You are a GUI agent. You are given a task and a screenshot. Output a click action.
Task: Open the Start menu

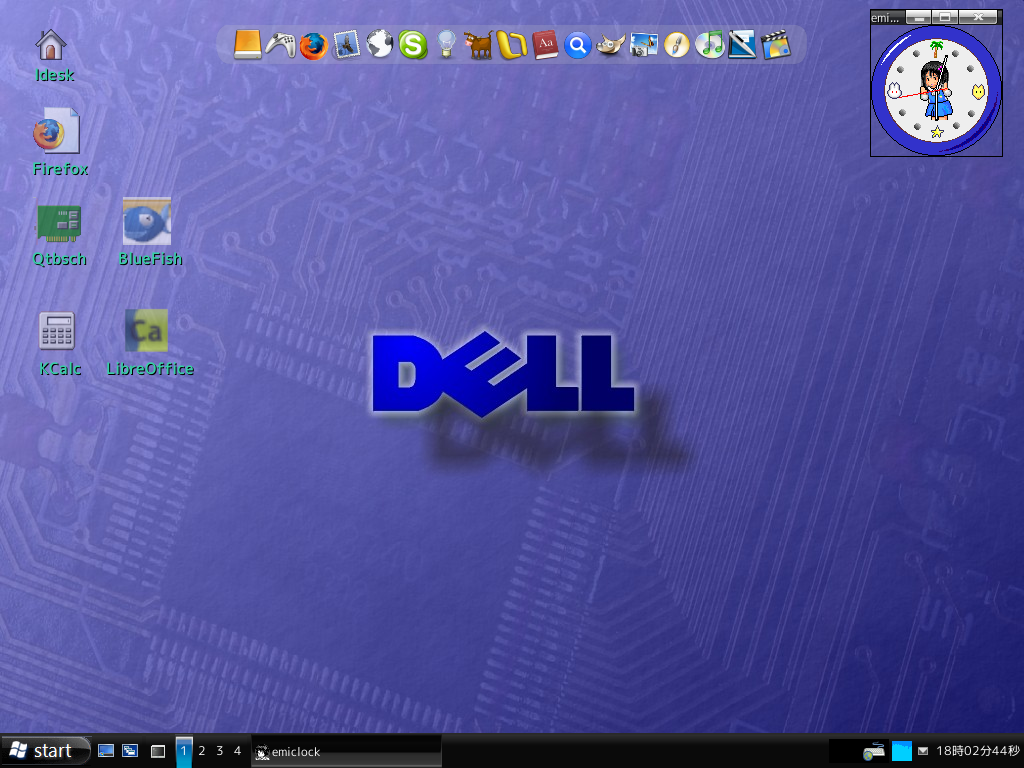pos(45,750)
